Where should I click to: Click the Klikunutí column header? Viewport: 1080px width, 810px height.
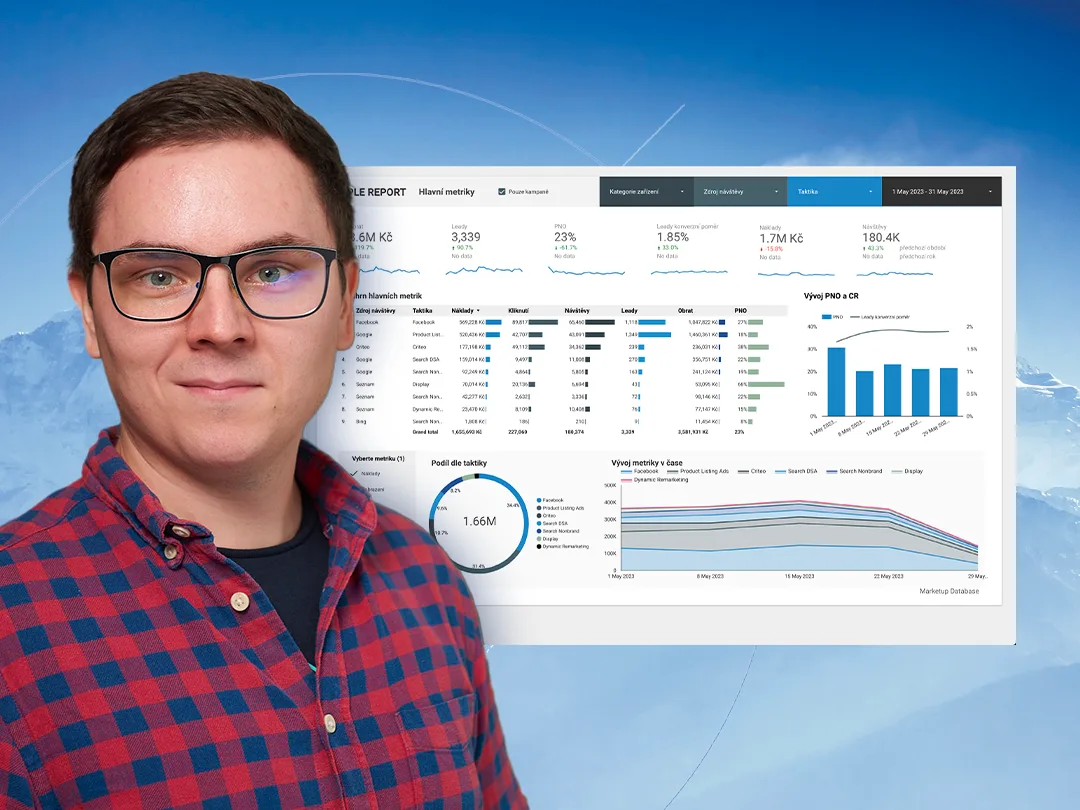518,311
